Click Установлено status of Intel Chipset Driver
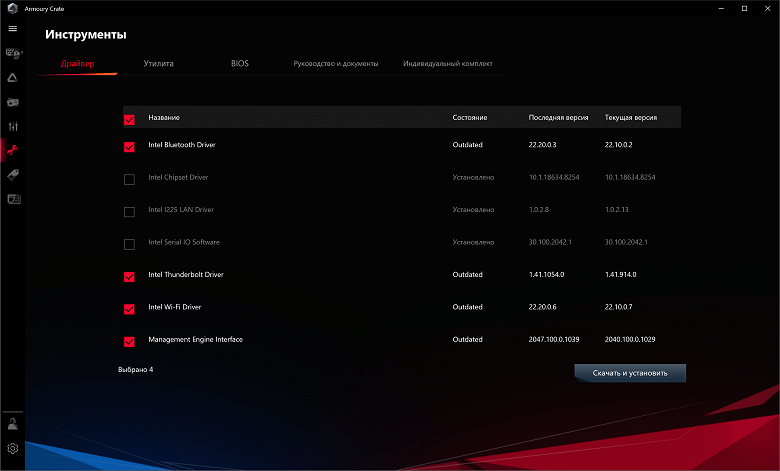 pos(473,177)
